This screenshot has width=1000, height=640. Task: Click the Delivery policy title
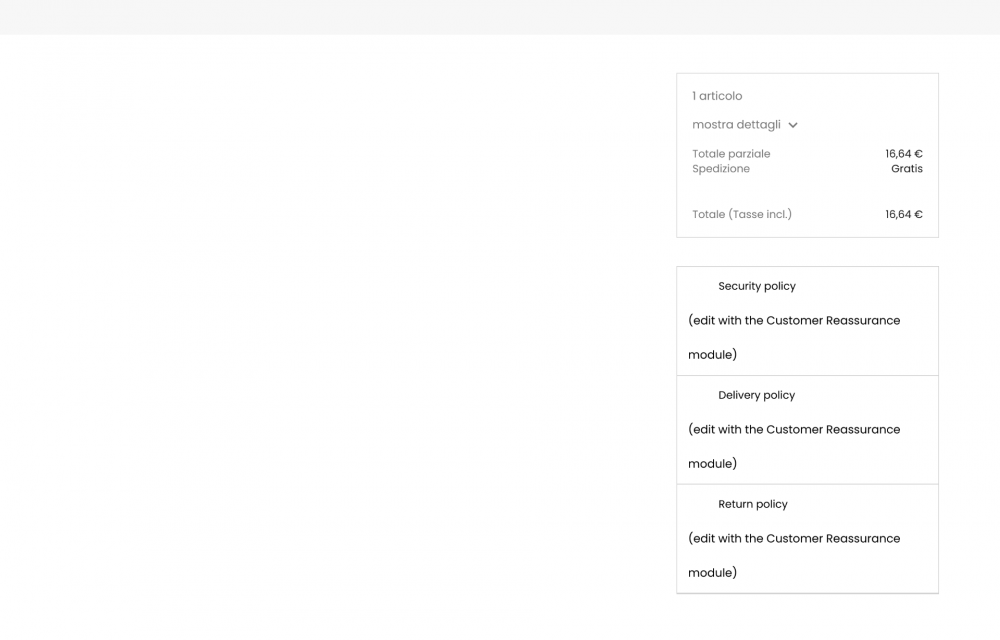coord(756,395)
